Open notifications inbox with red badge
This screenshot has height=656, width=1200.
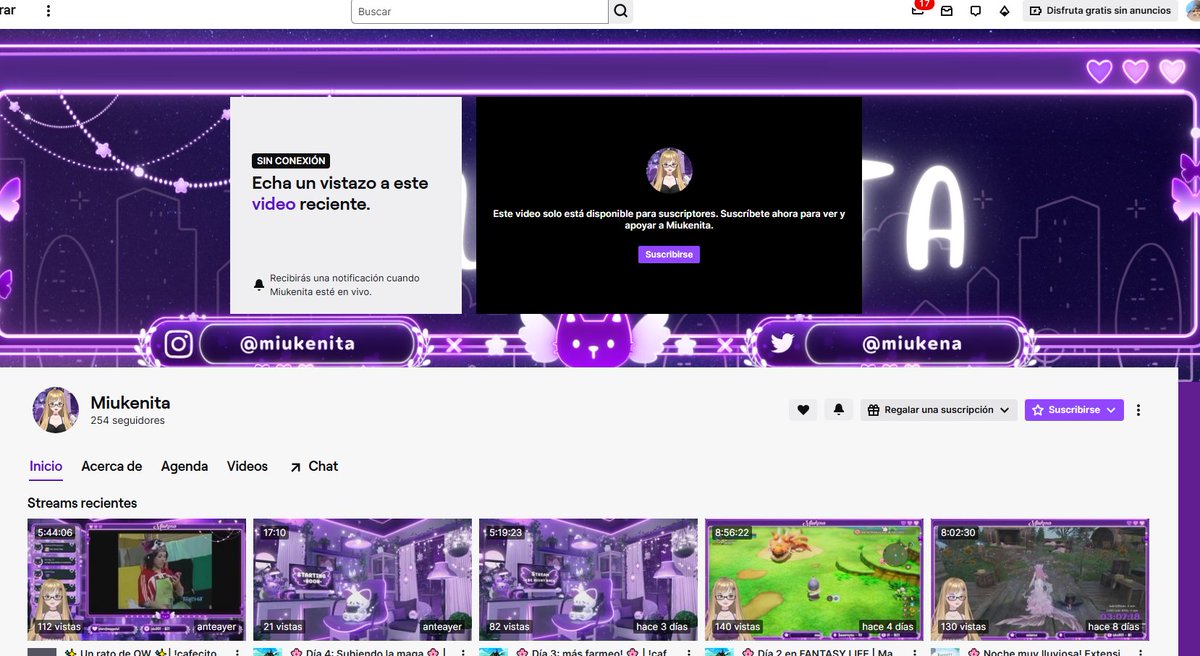tap(918, 10)
